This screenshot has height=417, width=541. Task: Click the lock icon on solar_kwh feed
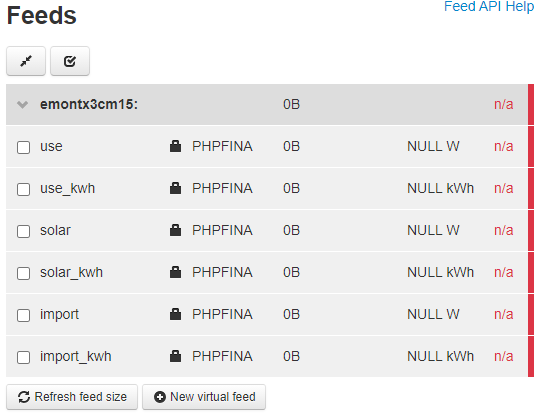[175, 272]
